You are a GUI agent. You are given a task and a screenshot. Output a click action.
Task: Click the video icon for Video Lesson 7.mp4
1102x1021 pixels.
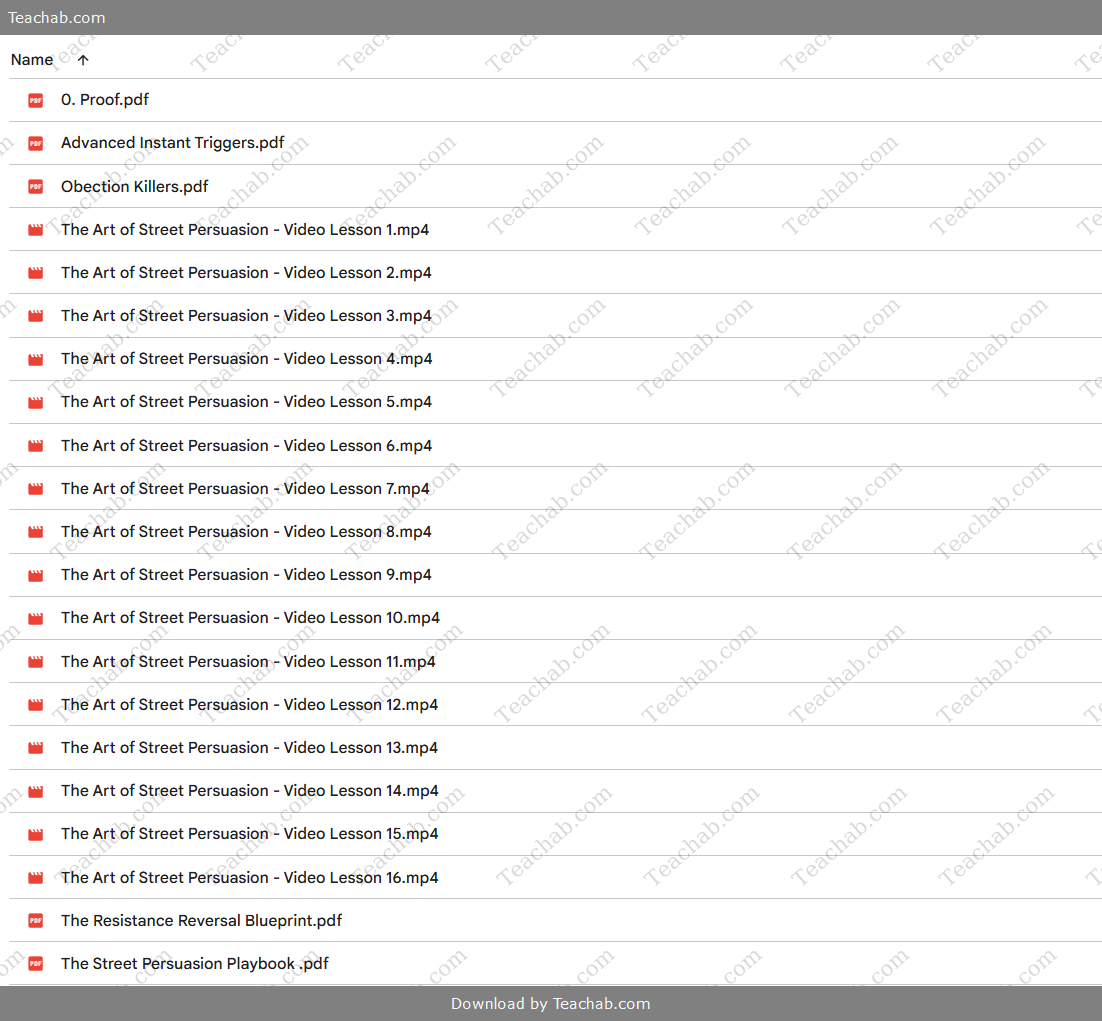(x=36, y=489)
